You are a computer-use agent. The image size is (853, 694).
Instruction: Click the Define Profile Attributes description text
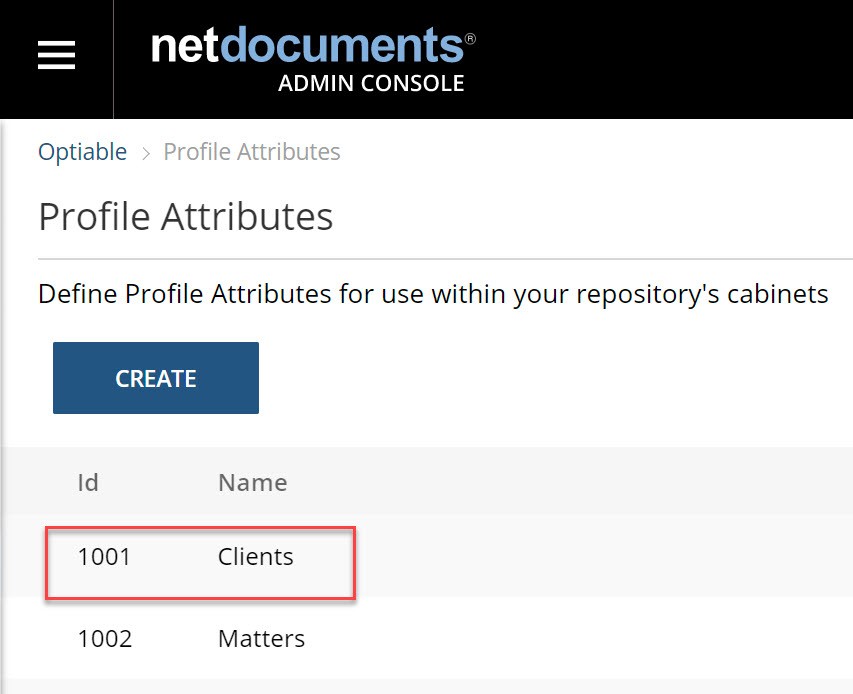click(433, 294)
